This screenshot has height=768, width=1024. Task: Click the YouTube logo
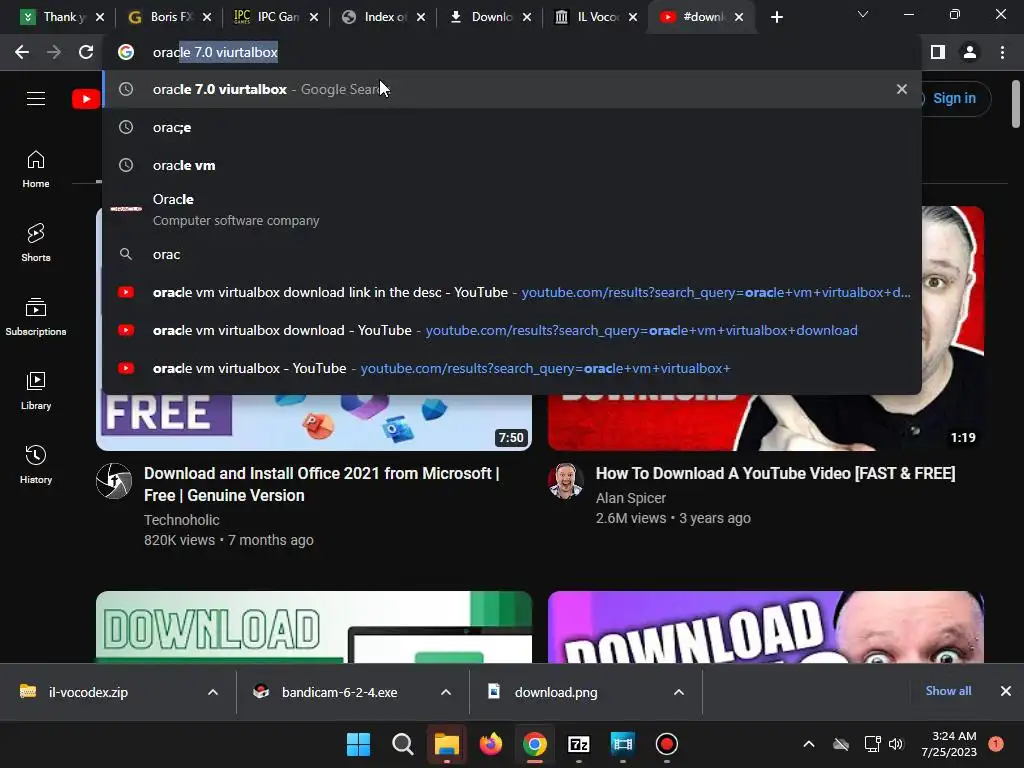coord(86,99)
